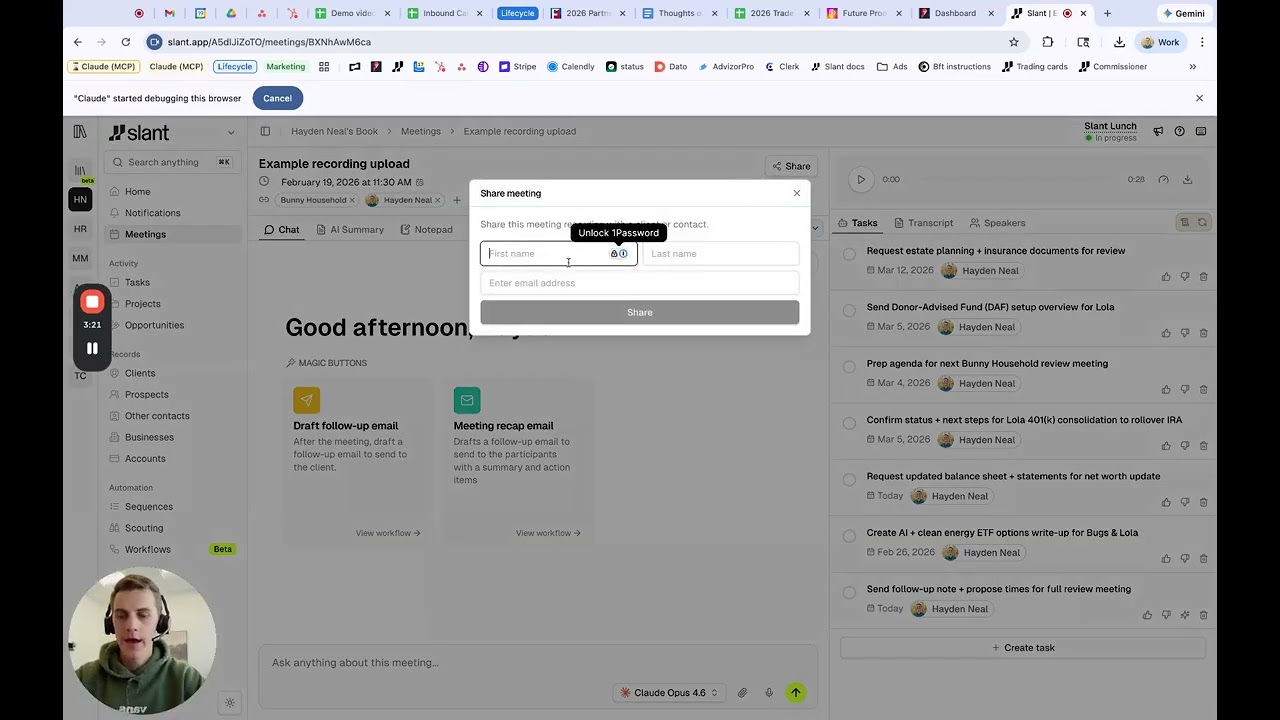Image resolution: width=1280 pixels, height=720 pixels.
Task: Switch to the Transcript tab
Action: click(923, 223)
